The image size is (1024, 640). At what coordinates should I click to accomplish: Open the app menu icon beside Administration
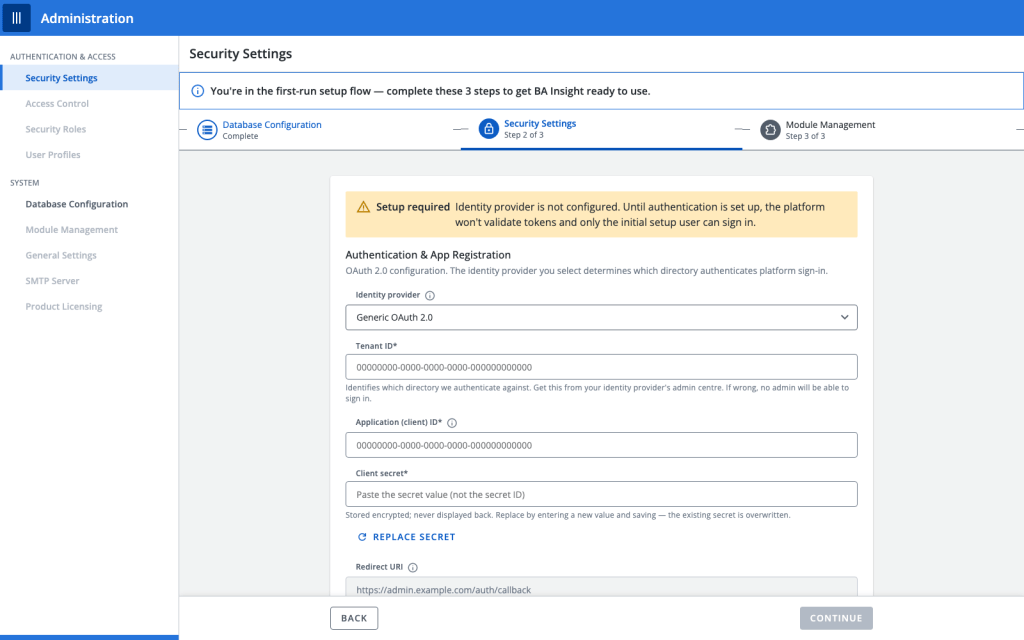pyautogui.click(x=16, y=18)
